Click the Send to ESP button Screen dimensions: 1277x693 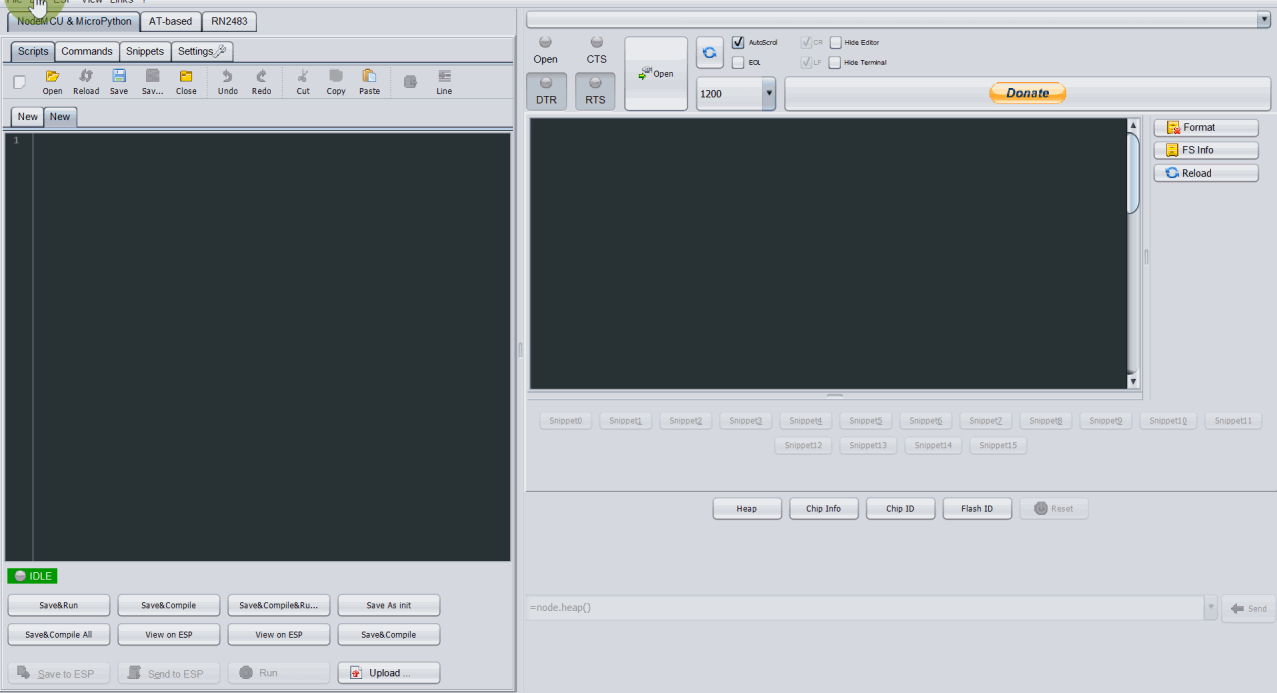point(169,673)
